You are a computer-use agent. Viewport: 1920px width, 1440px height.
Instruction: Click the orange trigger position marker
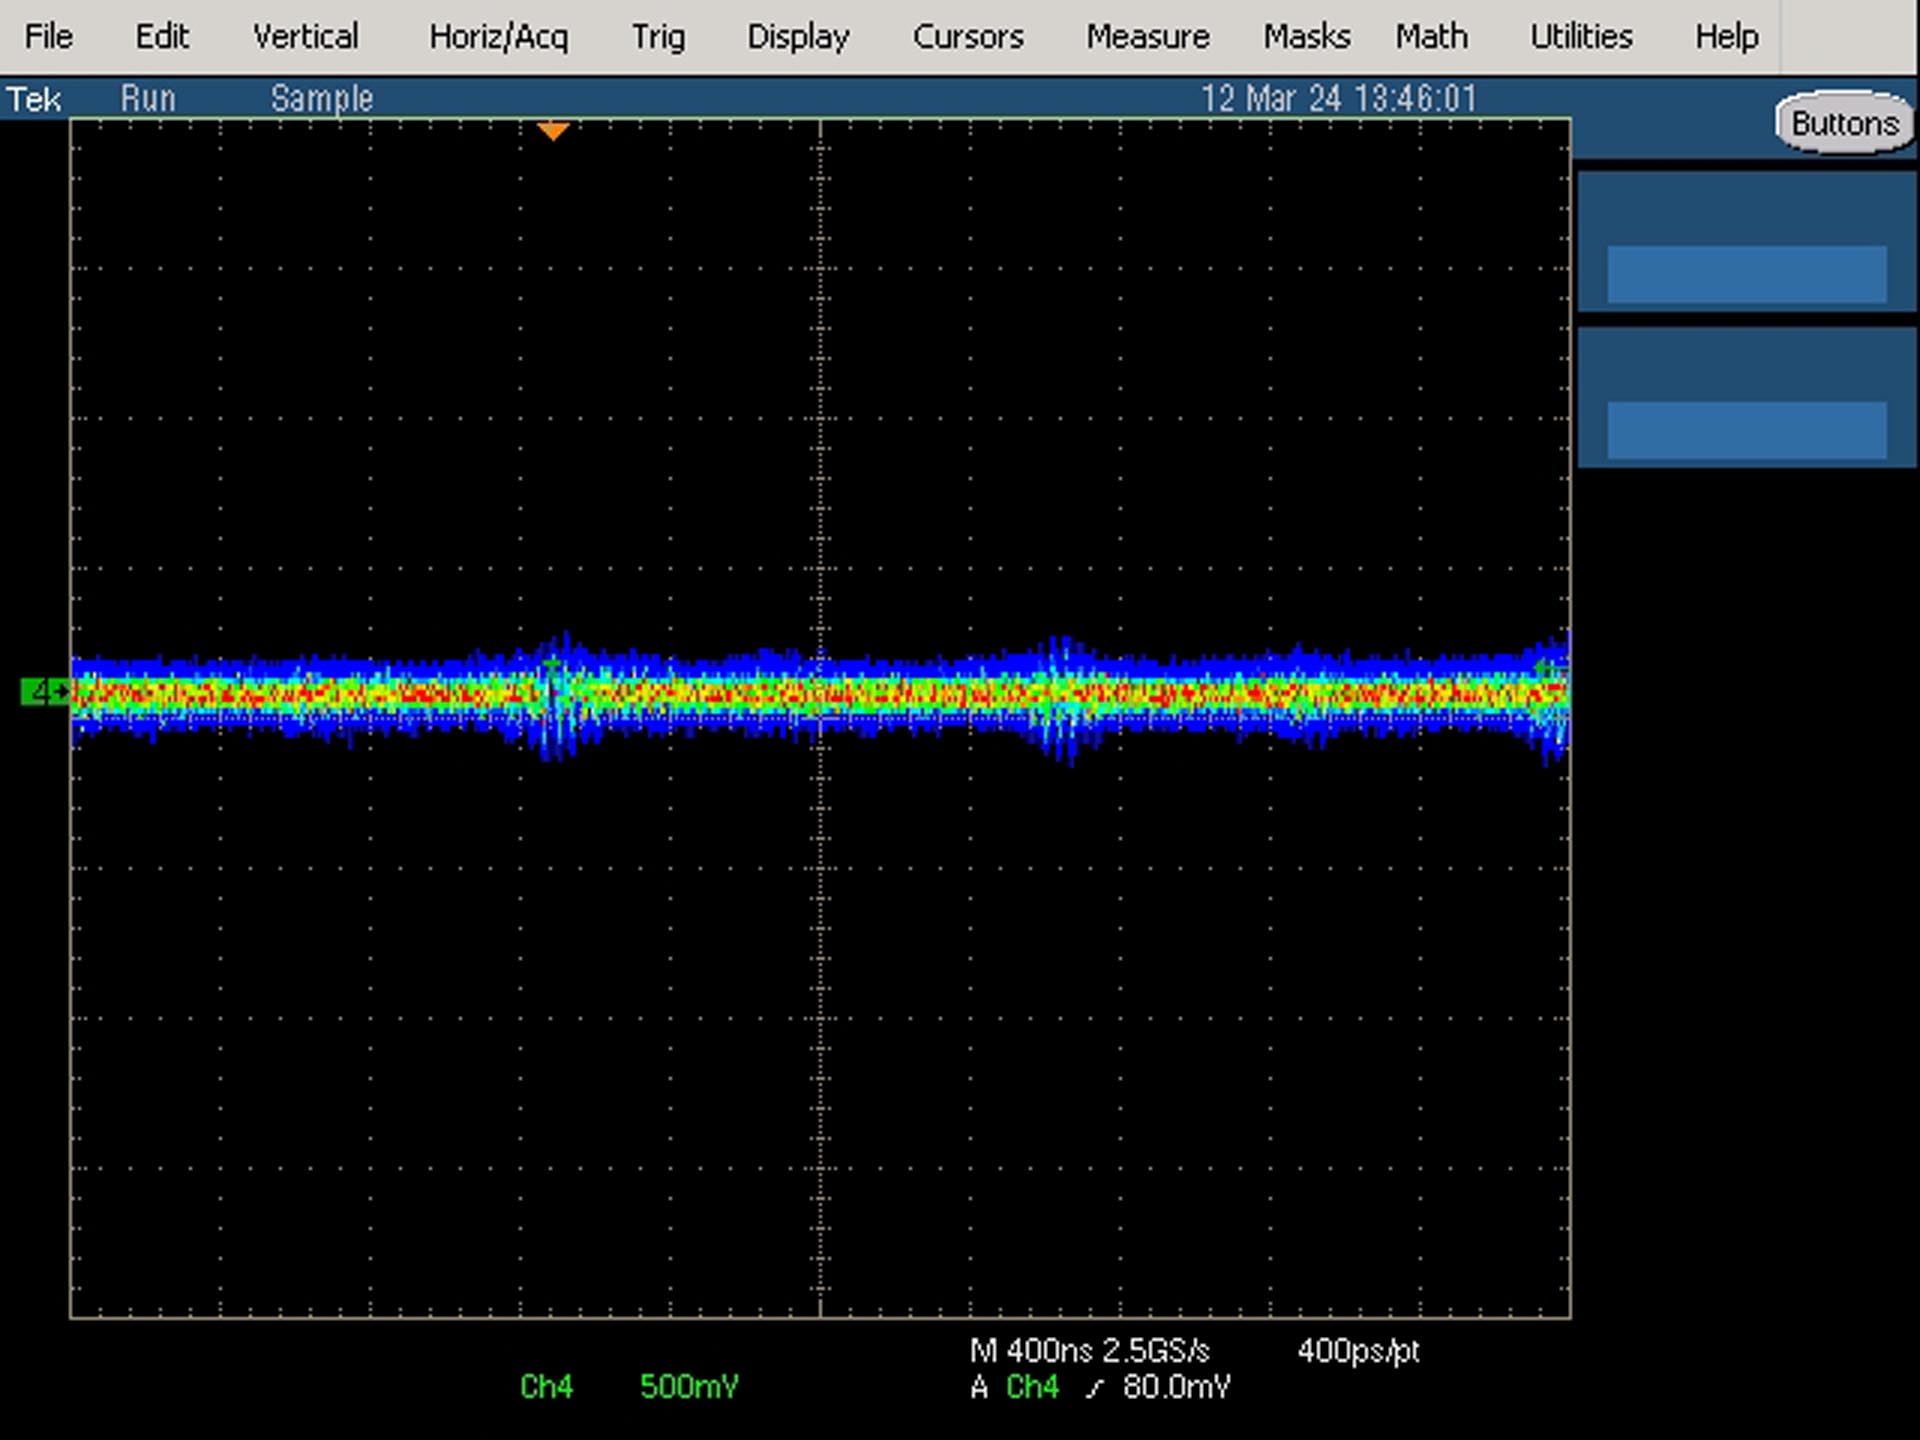point(553,131)
